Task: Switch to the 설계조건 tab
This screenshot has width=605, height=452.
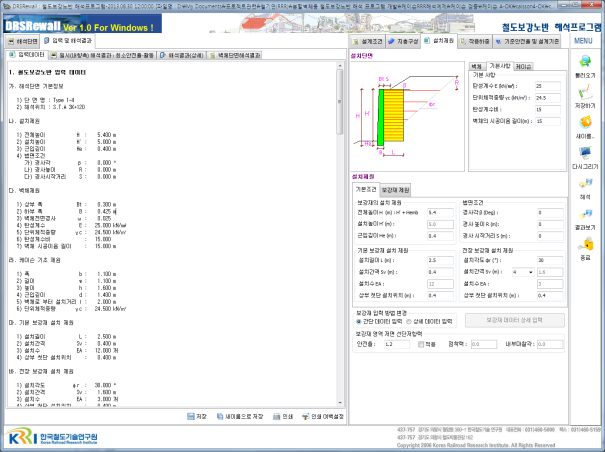Action: [x=368, y=41]
